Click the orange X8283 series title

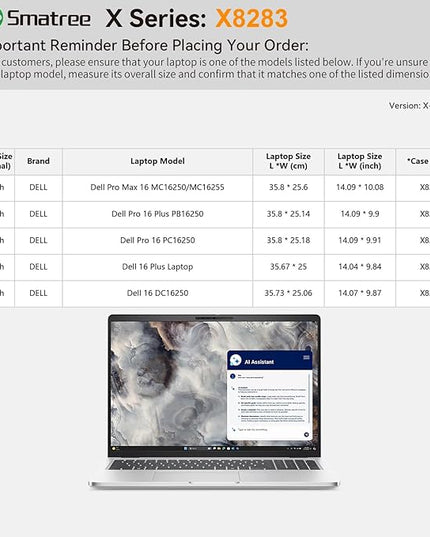pyautogui.click(x=252, y=18)
